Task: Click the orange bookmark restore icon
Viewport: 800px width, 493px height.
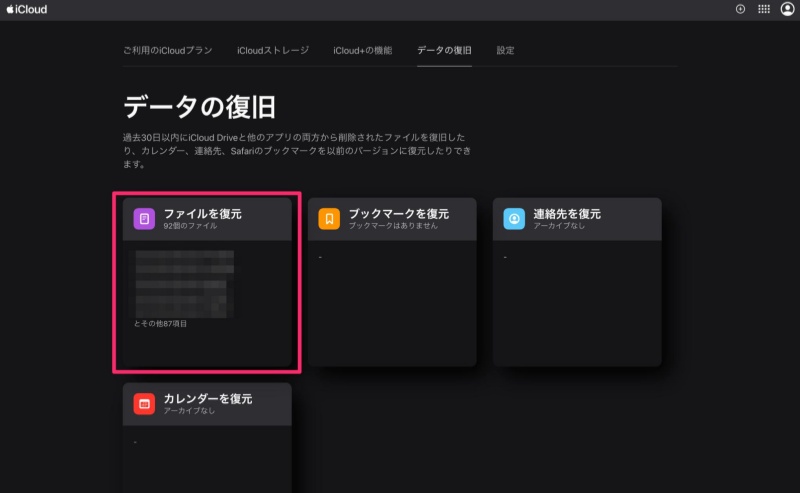Action: [329, 219]
